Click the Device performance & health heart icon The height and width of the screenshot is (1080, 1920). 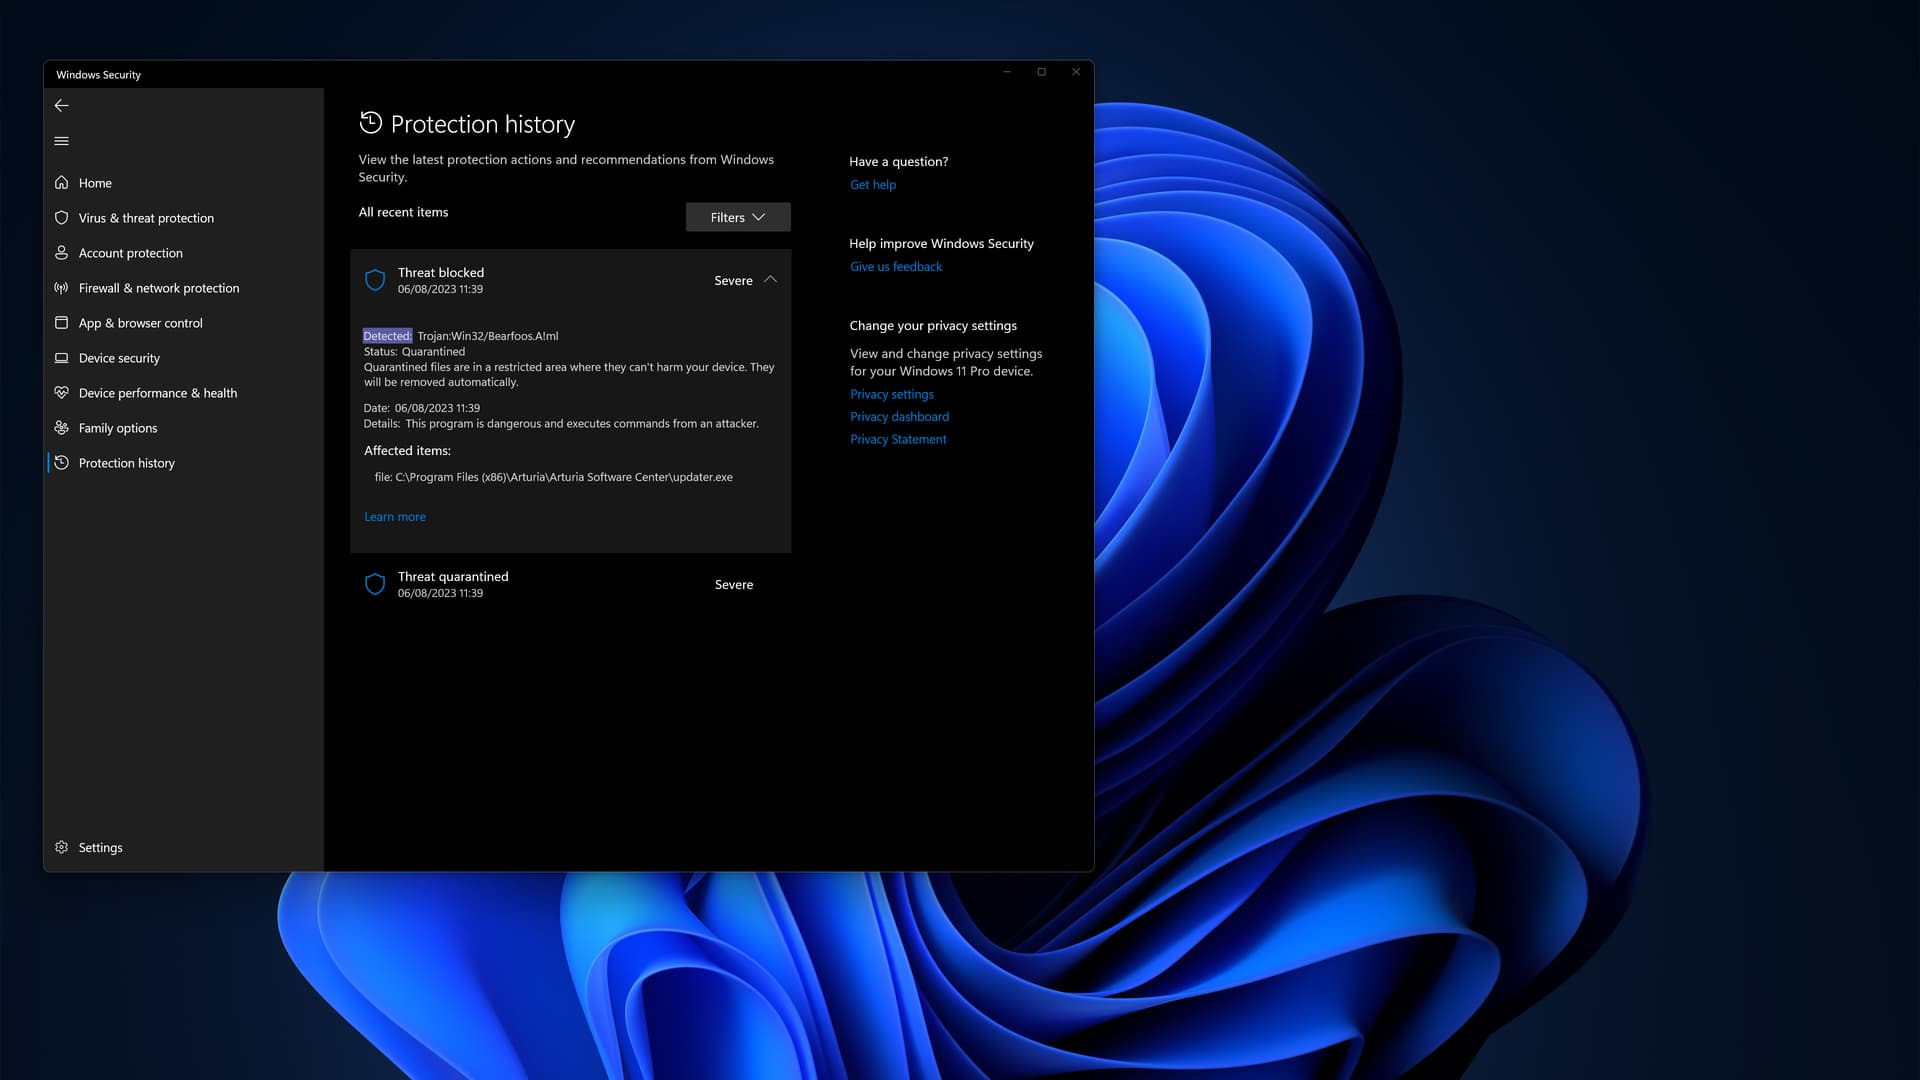61,392
